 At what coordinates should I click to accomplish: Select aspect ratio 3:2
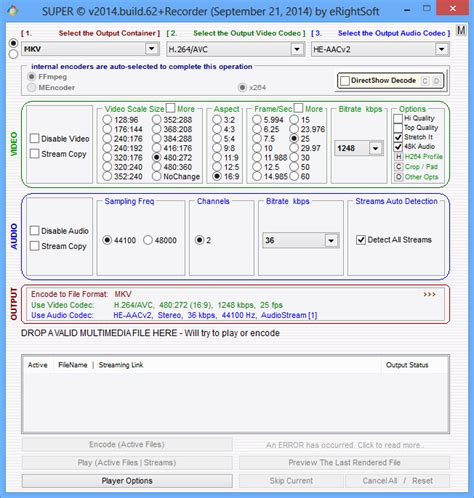(x=217, y=120)
